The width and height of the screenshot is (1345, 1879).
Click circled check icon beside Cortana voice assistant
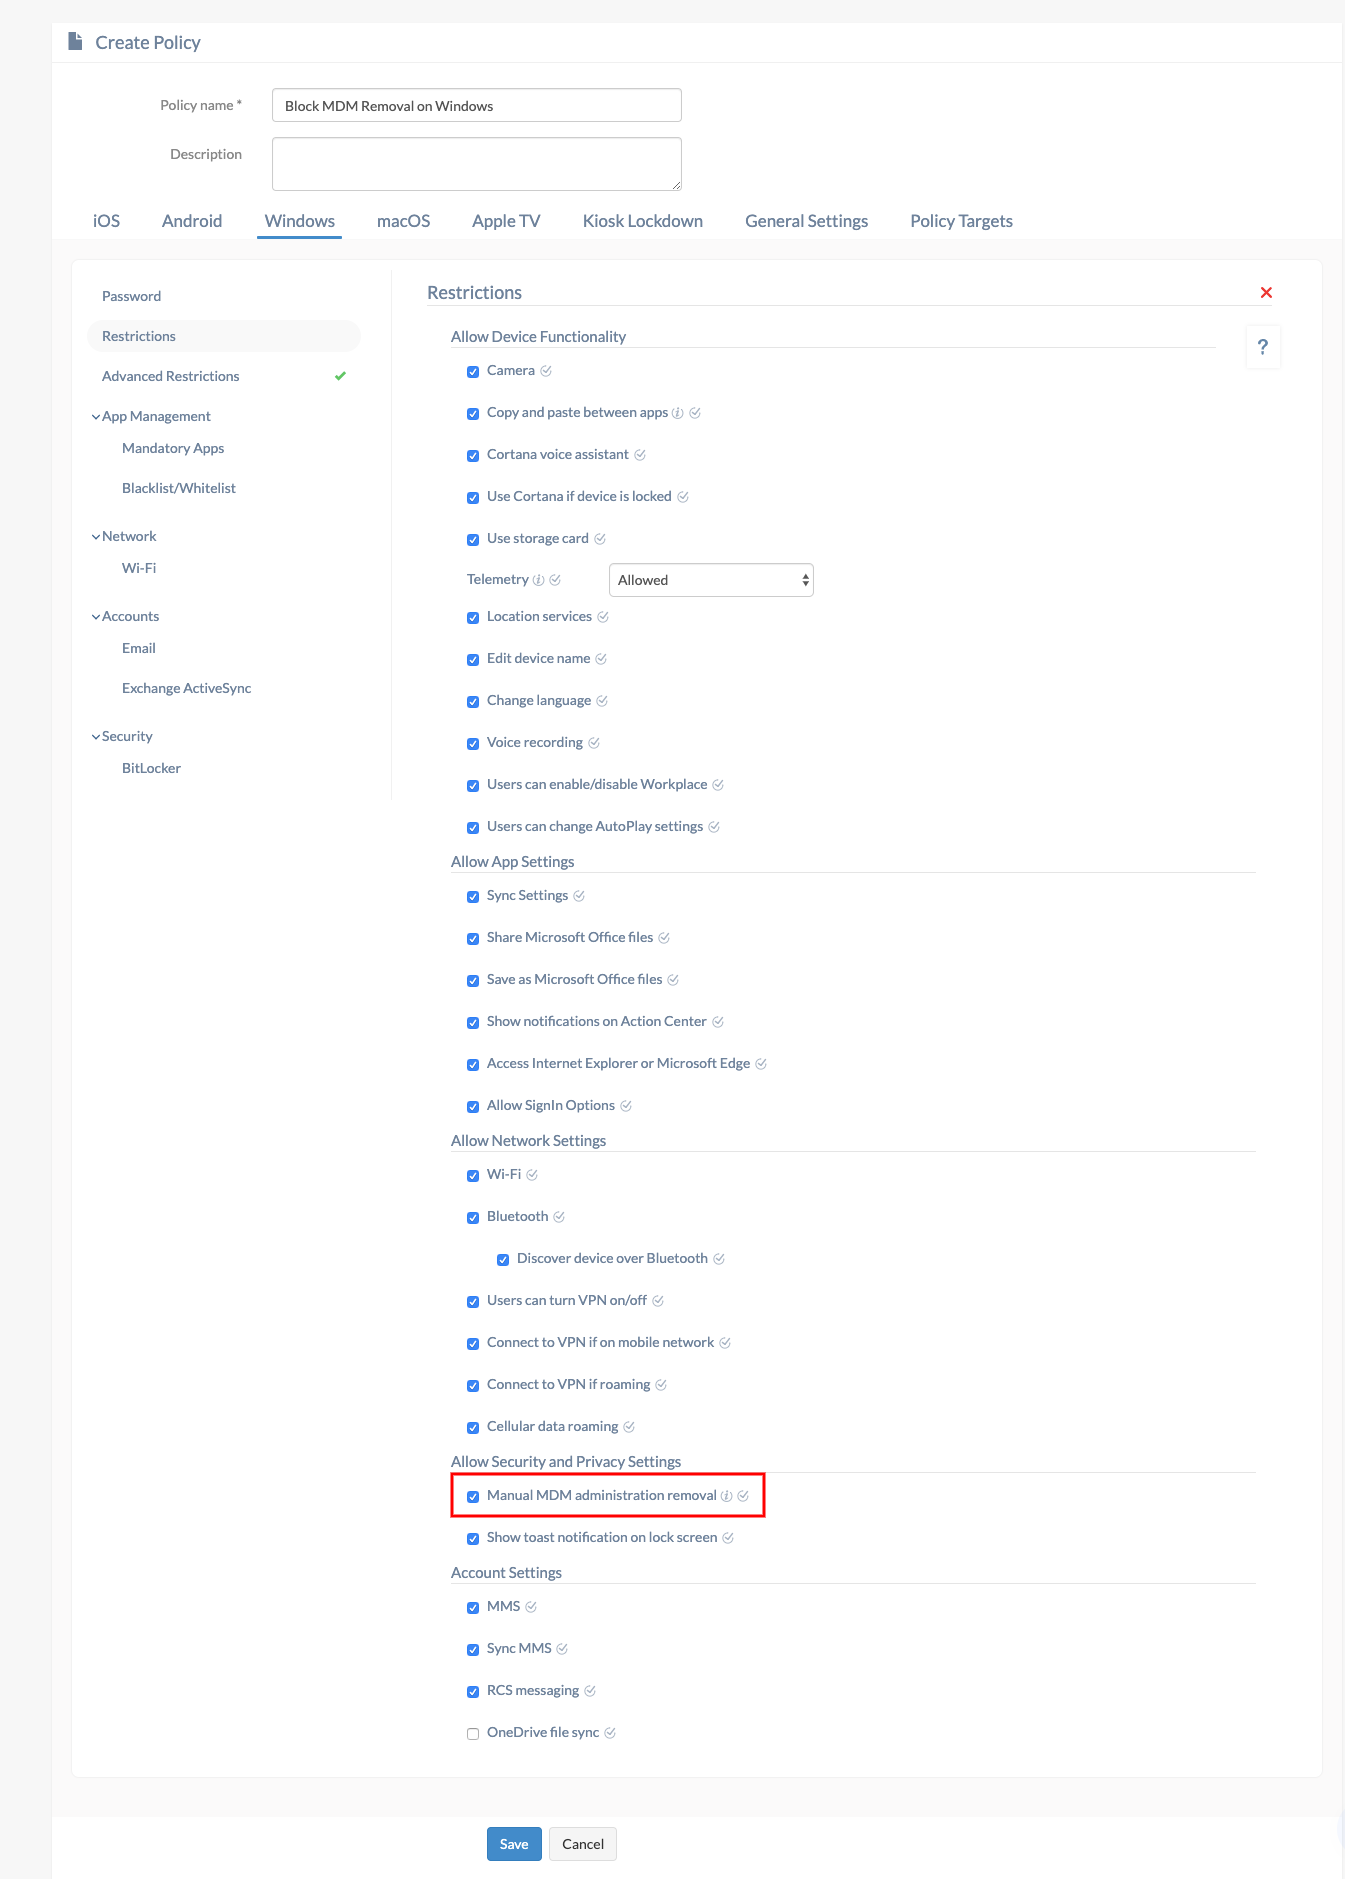[640, 455]
